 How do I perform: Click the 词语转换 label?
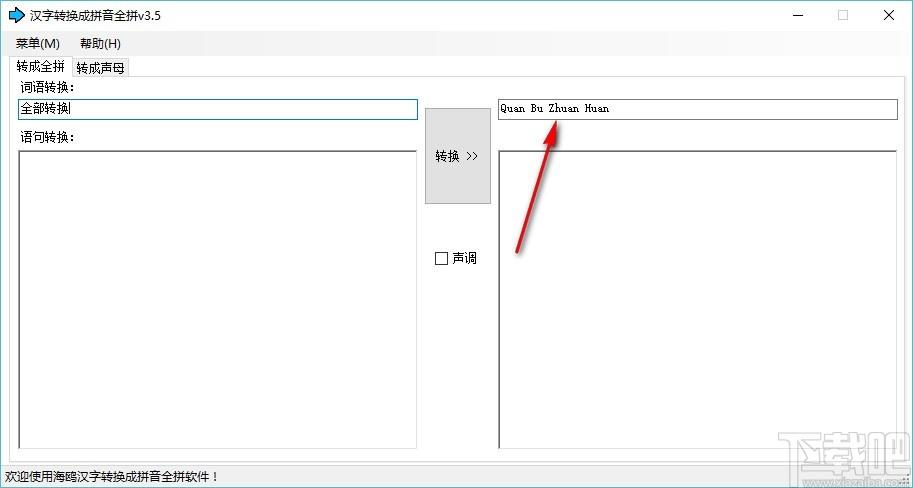48,88
